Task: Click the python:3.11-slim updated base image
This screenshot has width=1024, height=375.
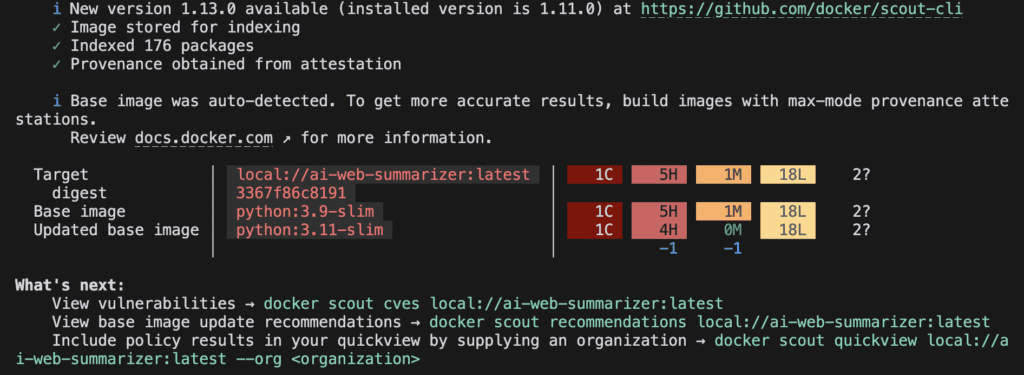Action: (x=310, y=230)
